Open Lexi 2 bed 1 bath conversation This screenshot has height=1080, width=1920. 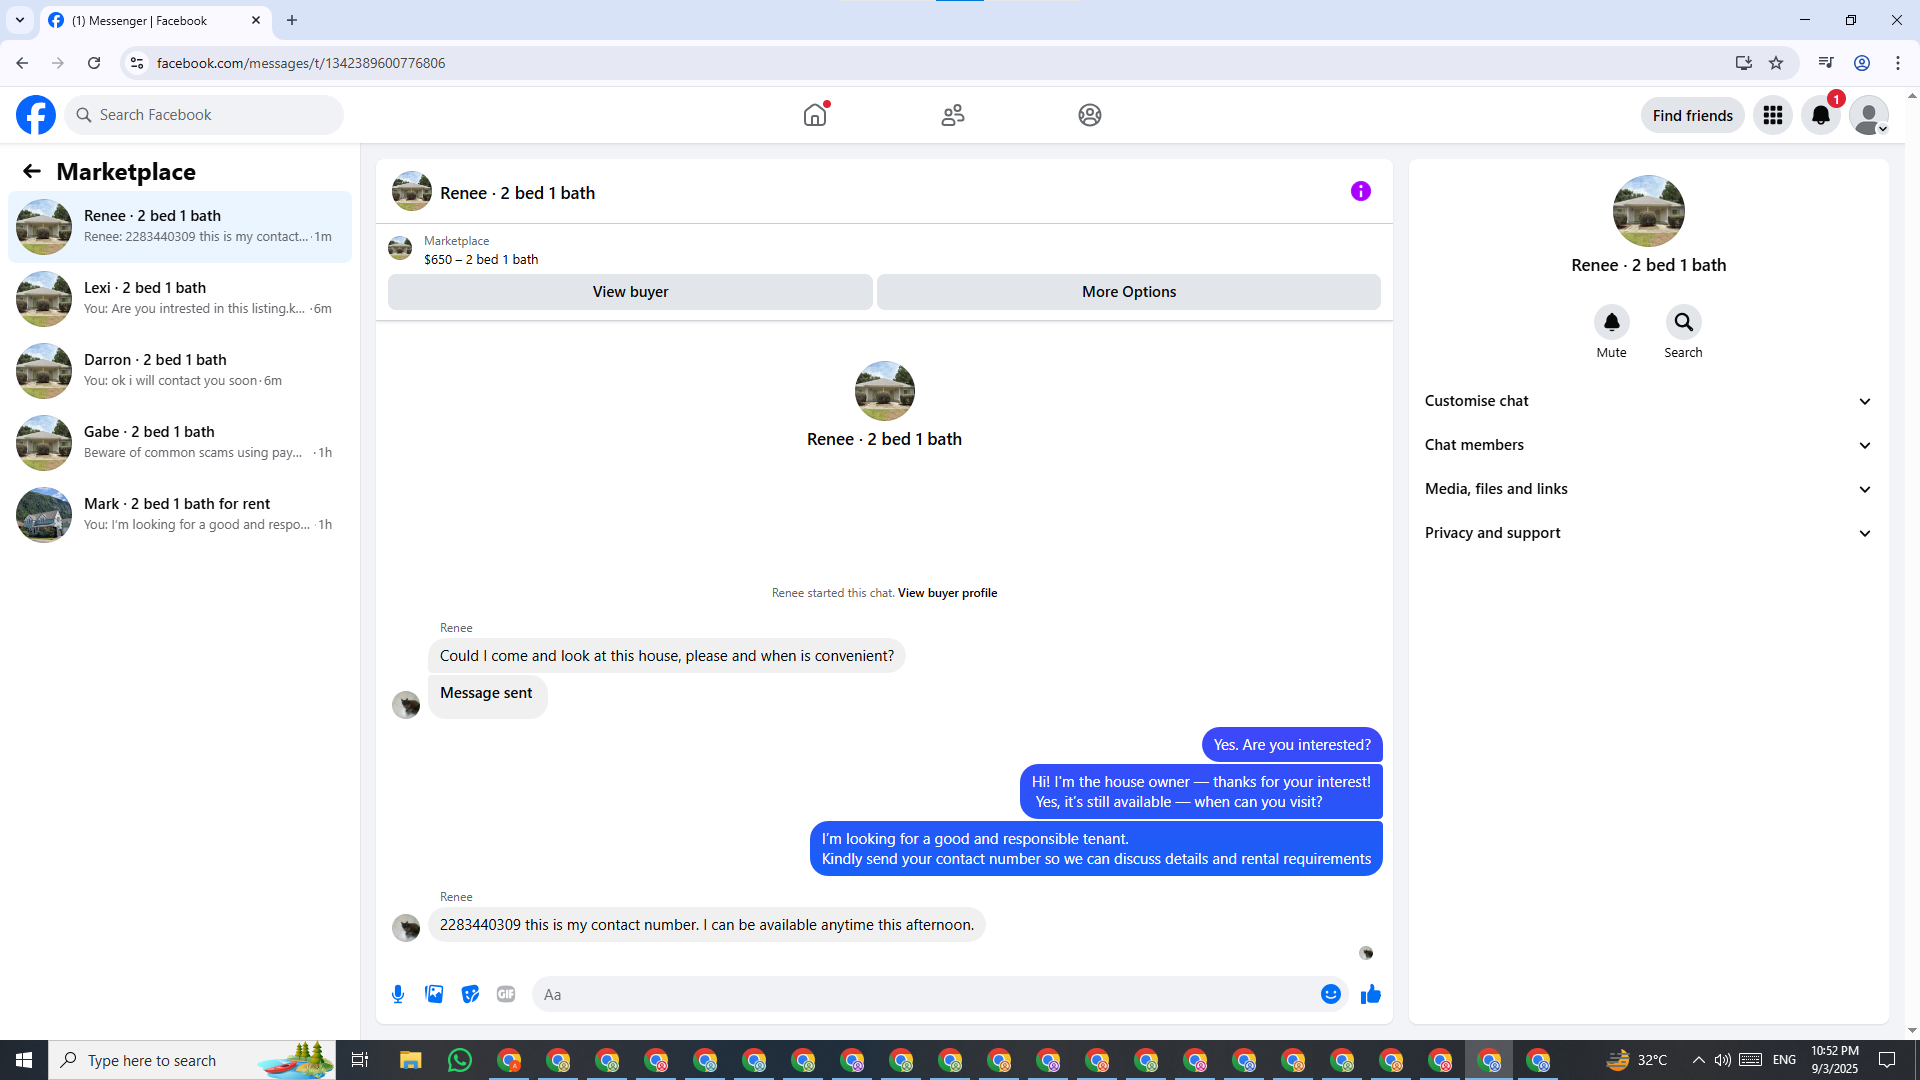[x=180, y=299]
